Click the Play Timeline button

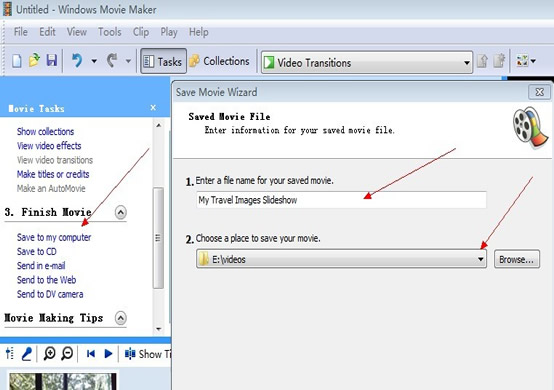click(108, 354)
